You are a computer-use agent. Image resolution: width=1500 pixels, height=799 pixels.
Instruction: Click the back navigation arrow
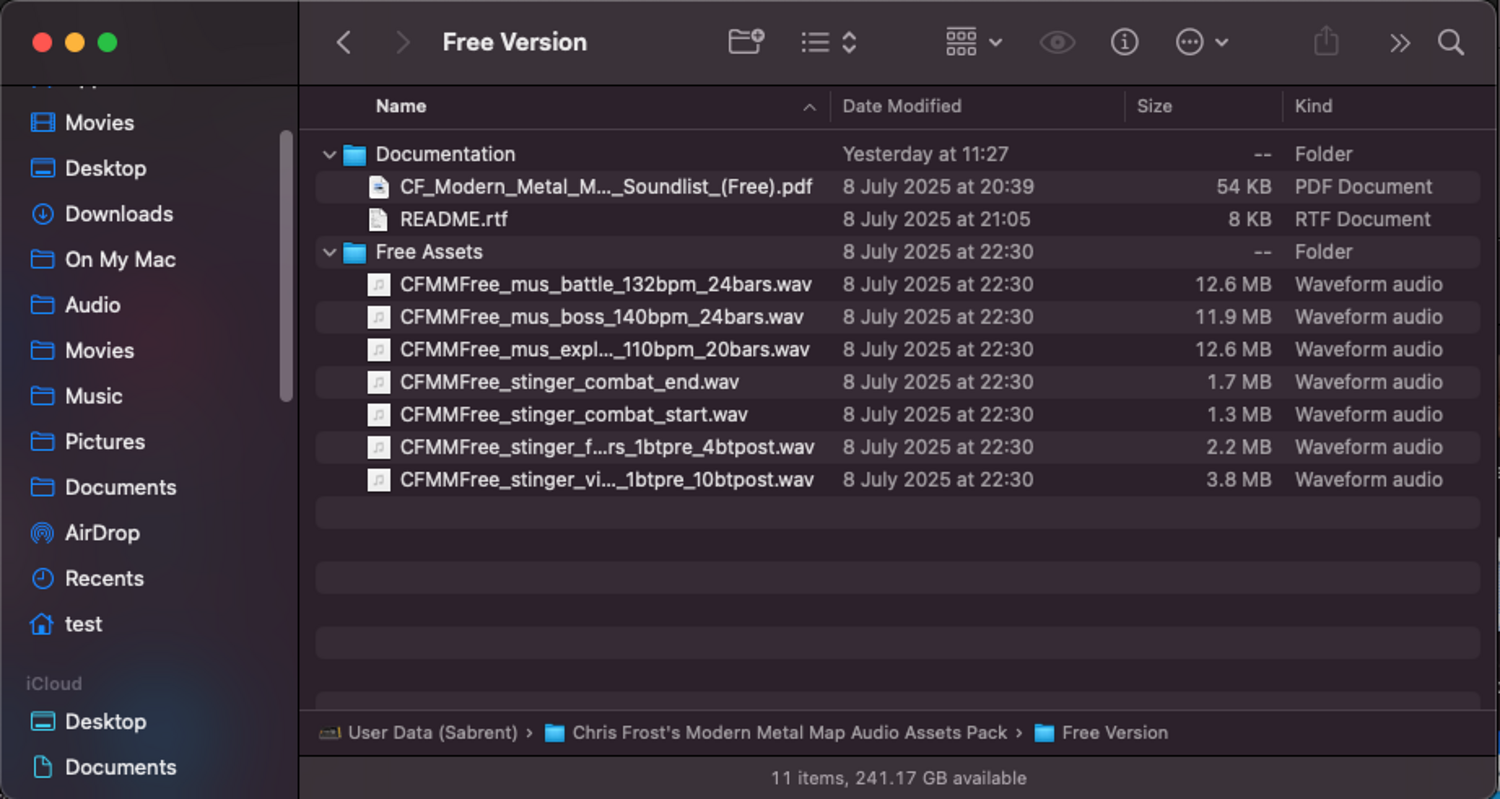tap(344, 42)
